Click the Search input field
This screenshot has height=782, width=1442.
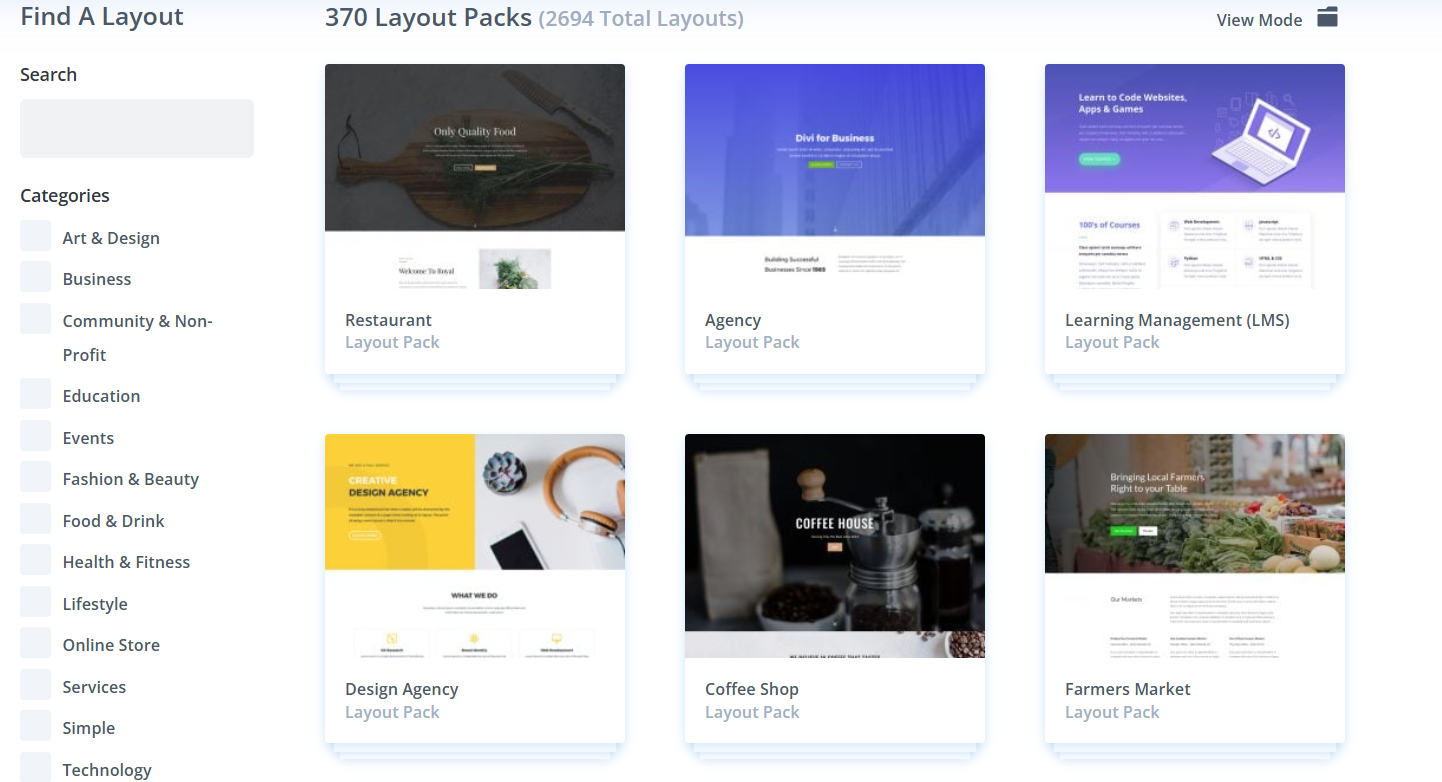(137, 128)
